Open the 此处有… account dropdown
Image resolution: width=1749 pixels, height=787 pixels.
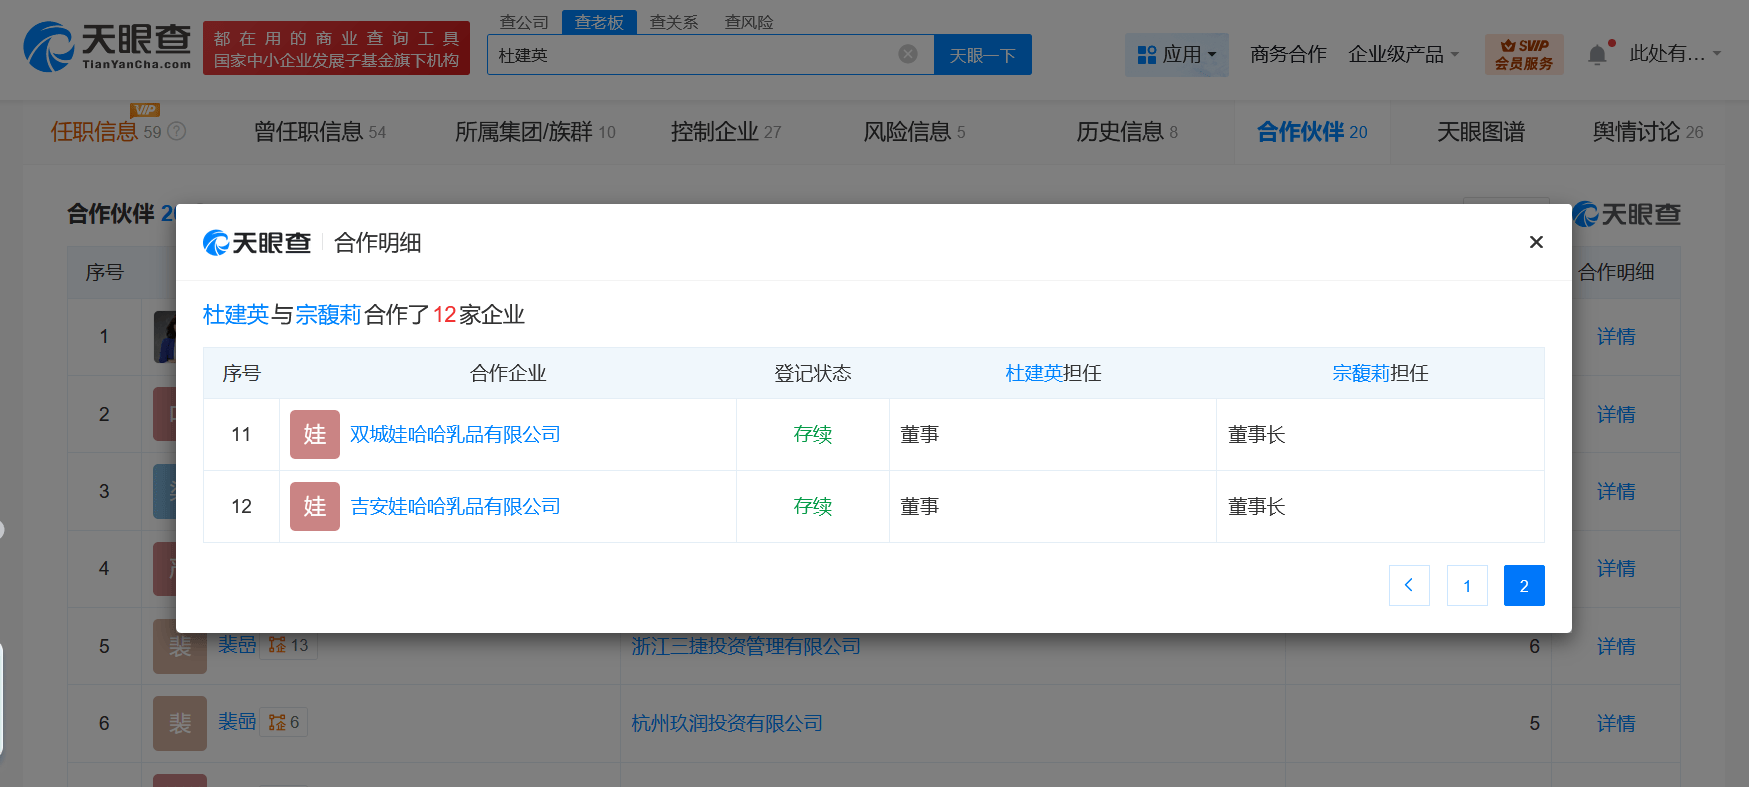tap(1675, 54)
